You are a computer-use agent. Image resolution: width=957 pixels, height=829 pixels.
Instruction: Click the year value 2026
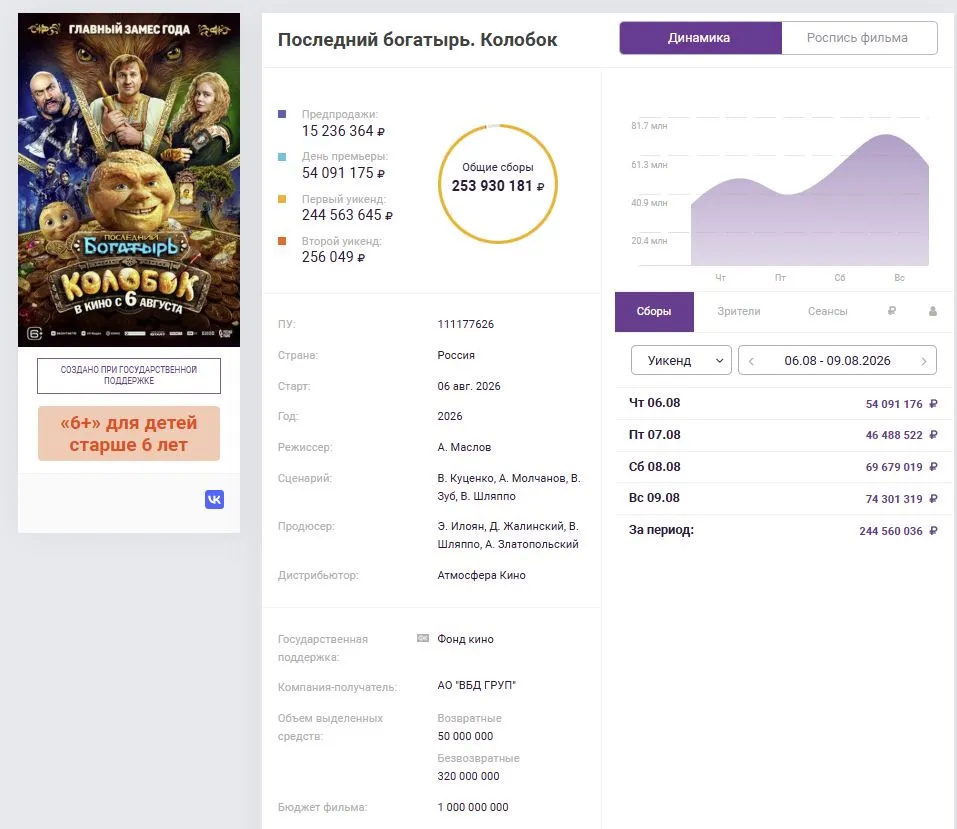pyautogui.click(x=450, y=416)
